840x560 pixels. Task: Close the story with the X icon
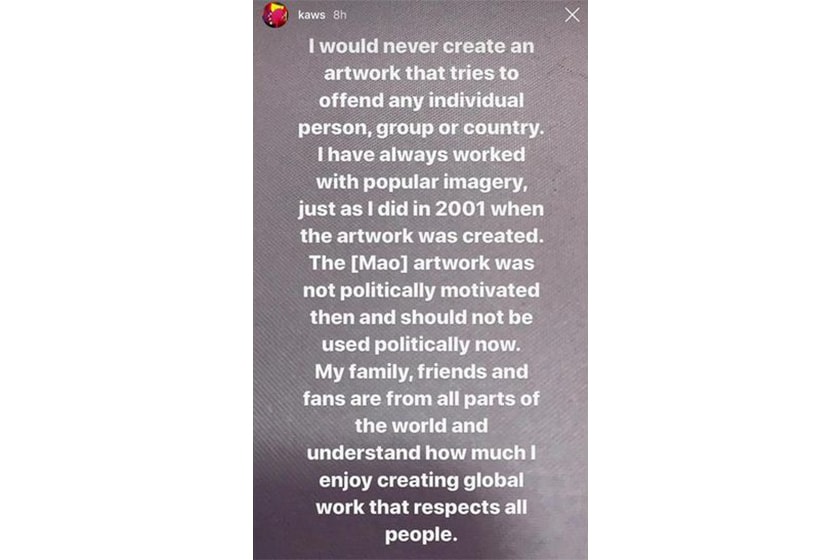[571, 15]
